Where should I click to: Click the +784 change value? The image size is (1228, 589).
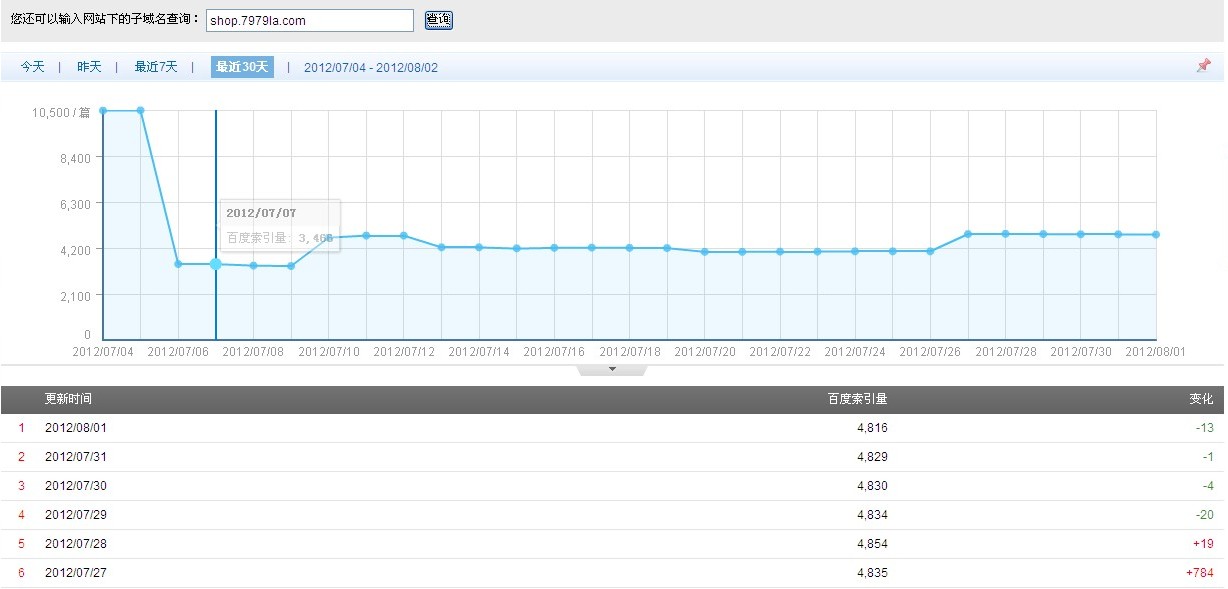pos(1197,573)
